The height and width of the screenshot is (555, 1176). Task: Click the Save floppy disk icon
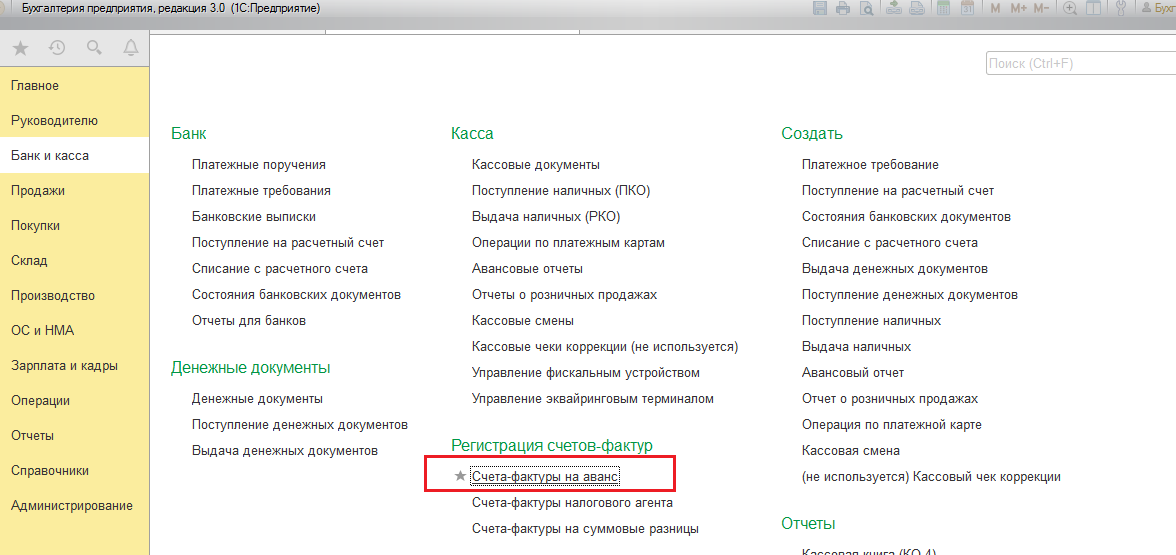(820, 9)
